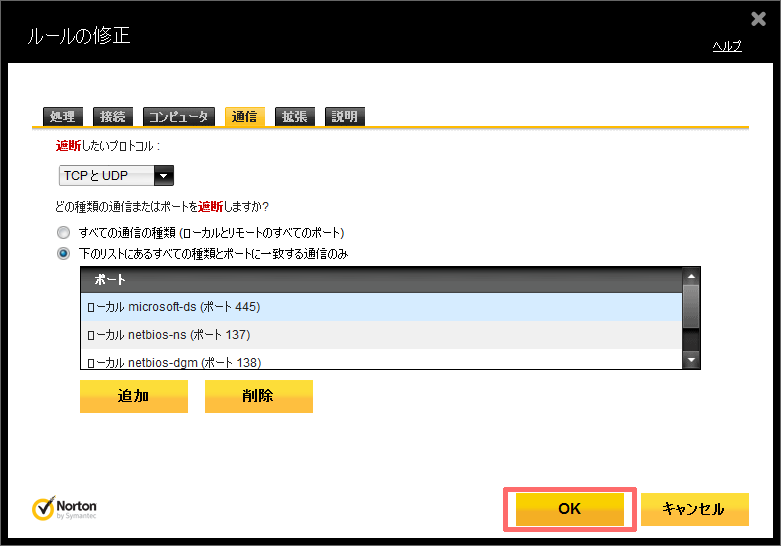Switch to the 接続 tab
Viewport: 781px width, 546px height.
tap(113, 116)
